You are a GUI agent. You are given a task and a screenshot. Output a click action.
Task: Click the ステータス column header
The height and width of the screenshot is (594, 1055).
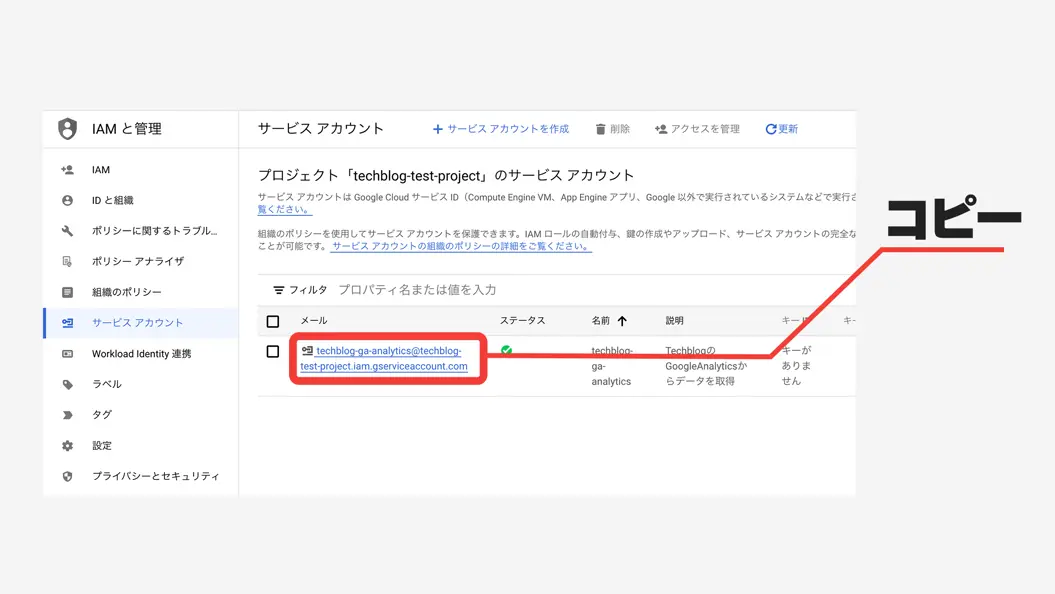tap(522, 321)
